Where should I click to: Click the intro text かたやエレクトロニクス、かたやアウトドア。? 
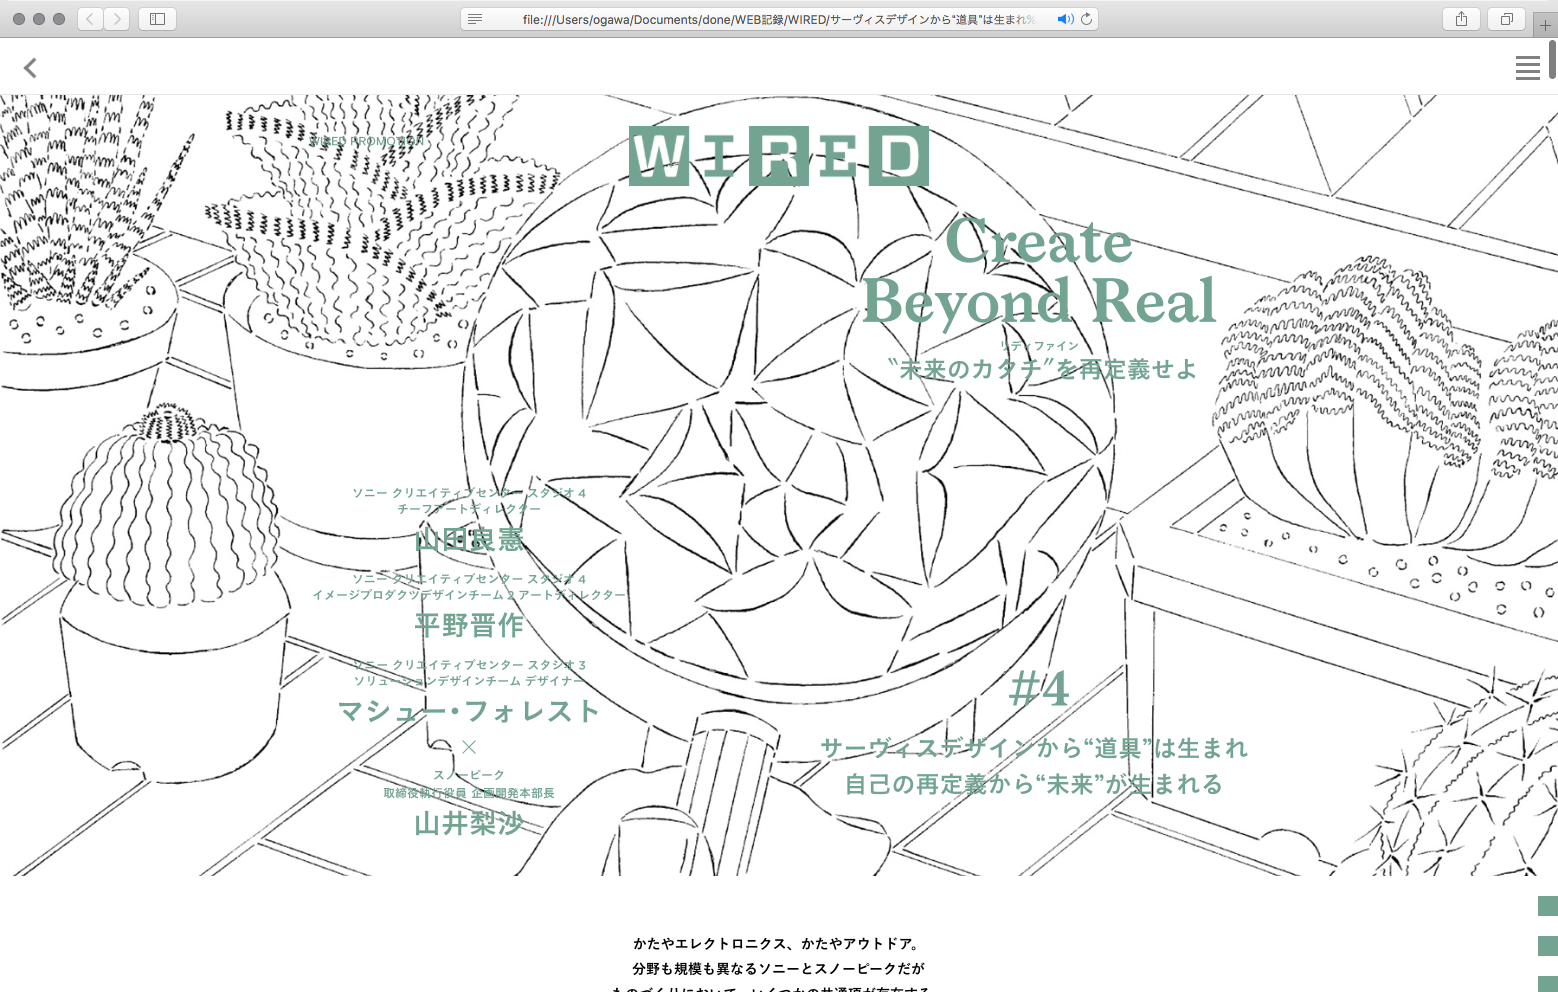(778, 943)
